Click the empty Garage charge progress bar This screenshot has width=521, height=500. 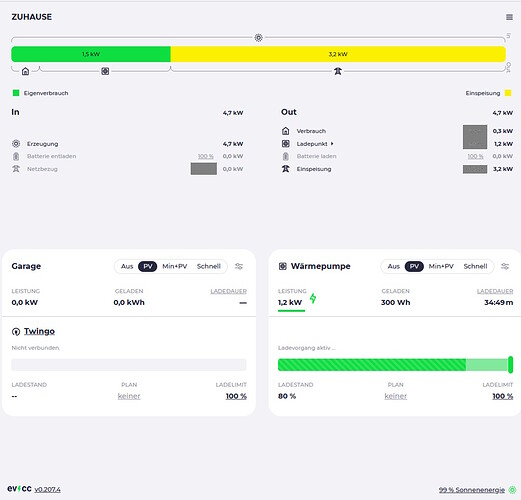click(x=129, y=365)
